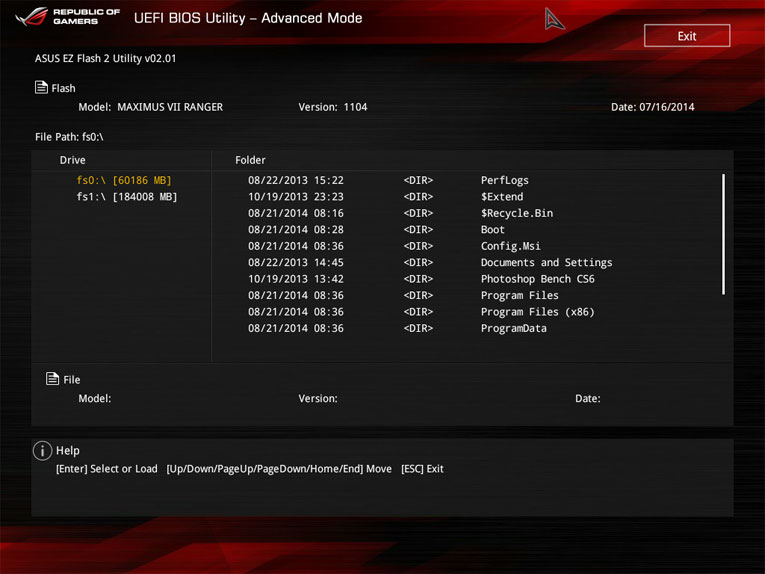Click the ASUS EZ Flash 2 Utility title
765x574 pixels.
pyautogui.click(x=105, y=59)
